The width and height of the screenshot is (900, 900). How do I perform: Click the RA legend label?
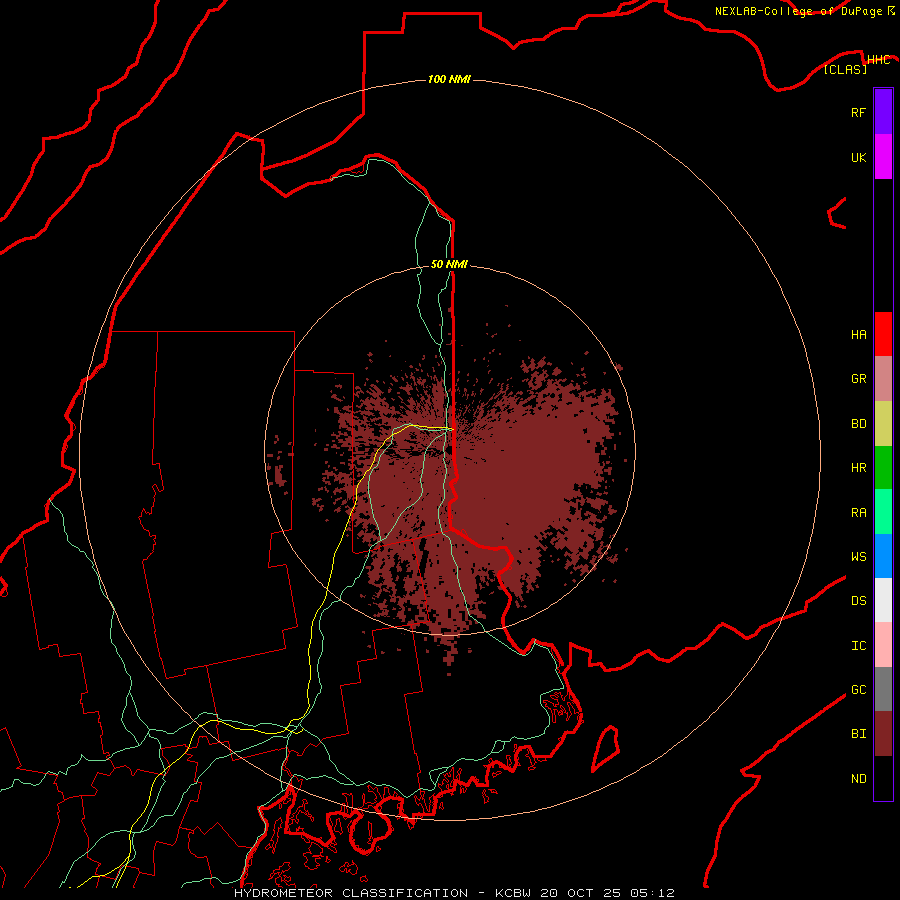858,513
